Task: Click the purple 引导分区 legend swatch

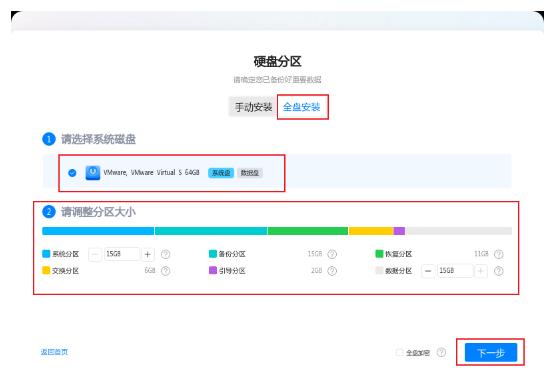Action: 213,270
